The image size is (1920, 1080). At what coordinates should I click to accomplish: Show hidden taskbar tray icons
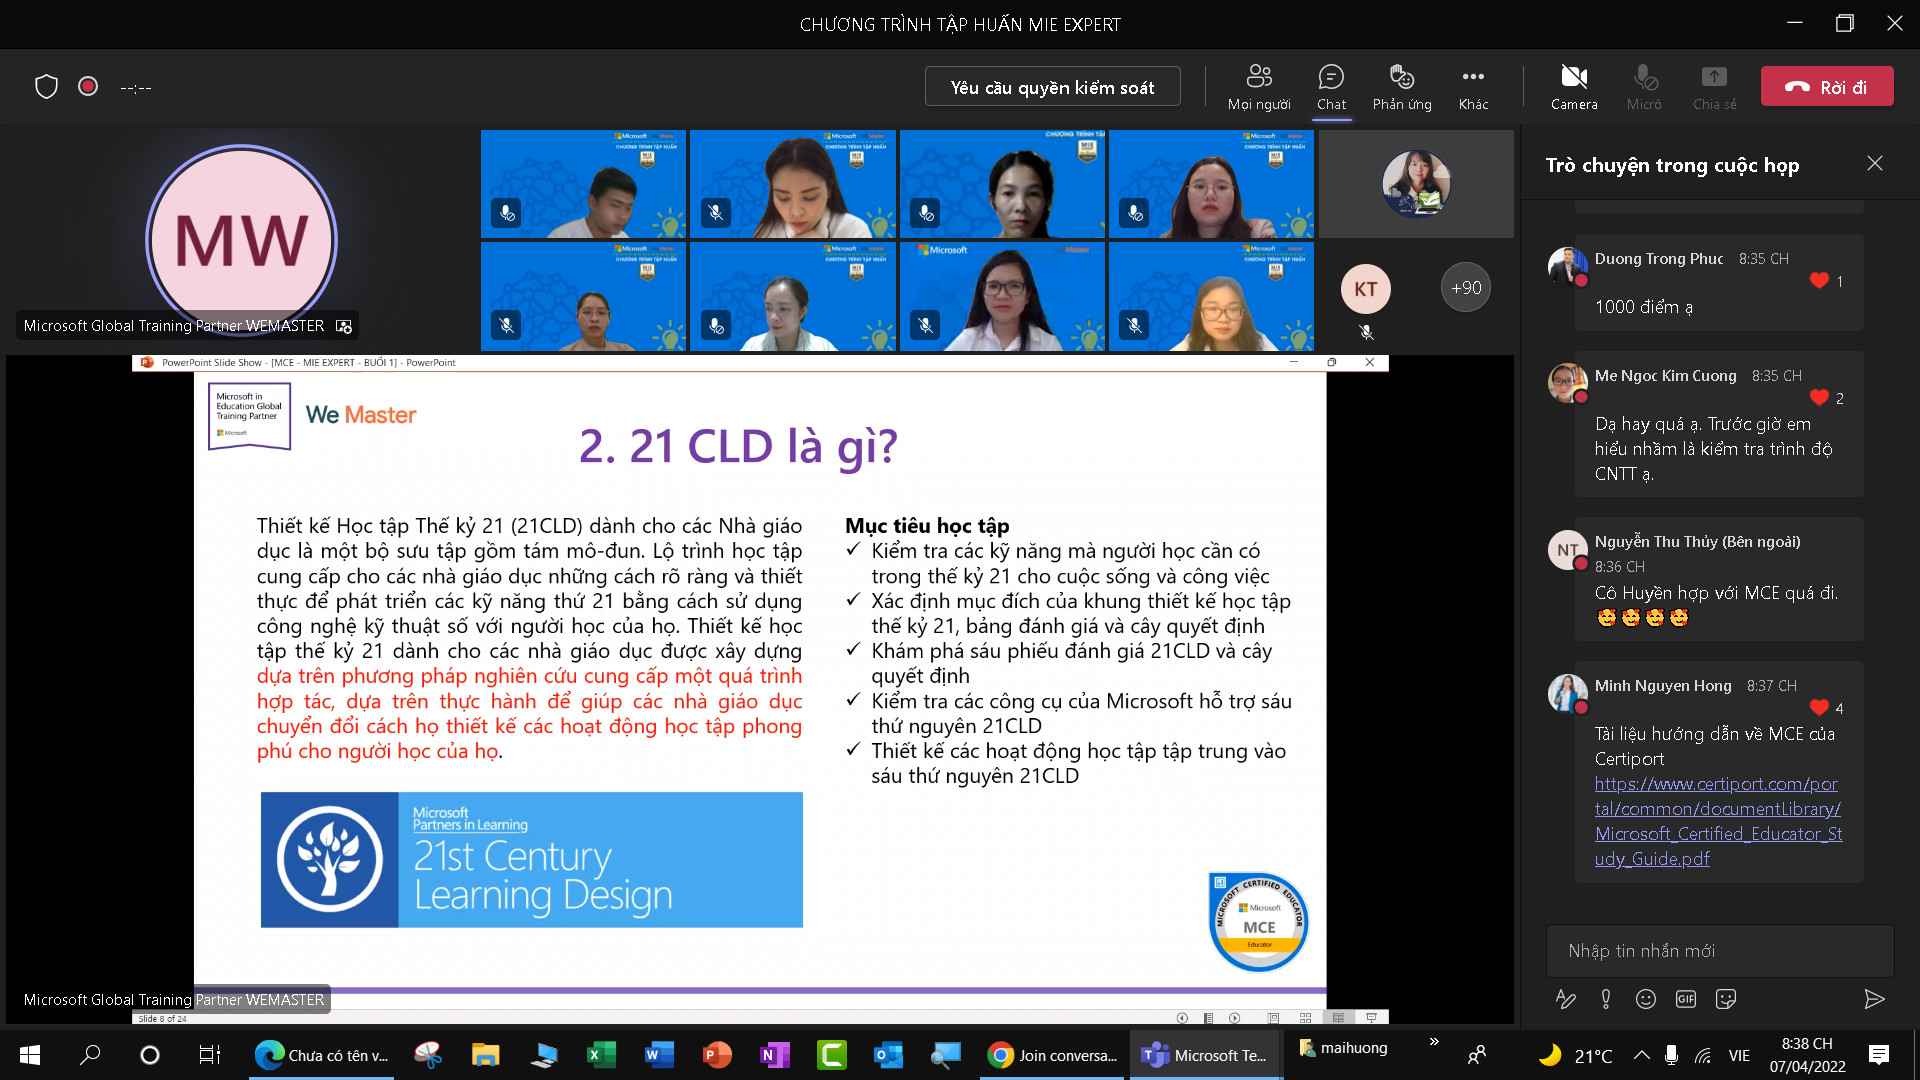pyautogui.click(x=1641, y=1055)
